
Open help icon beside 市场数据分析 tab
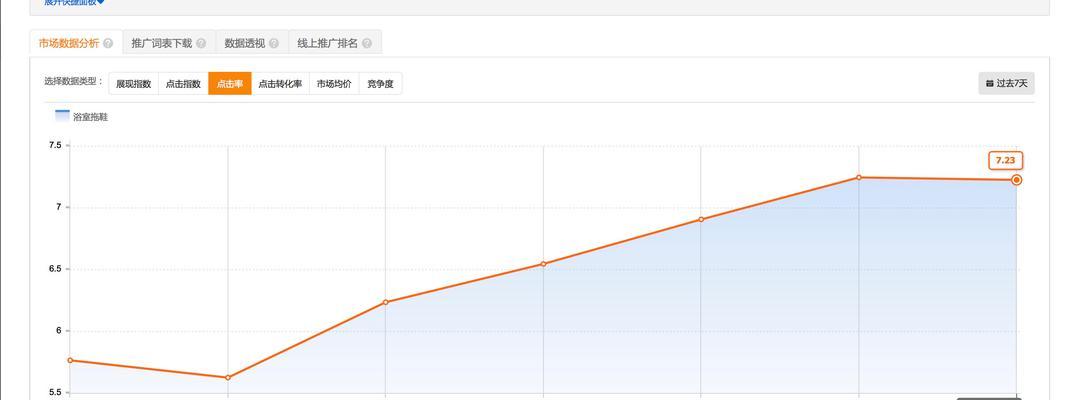[108, 43]
